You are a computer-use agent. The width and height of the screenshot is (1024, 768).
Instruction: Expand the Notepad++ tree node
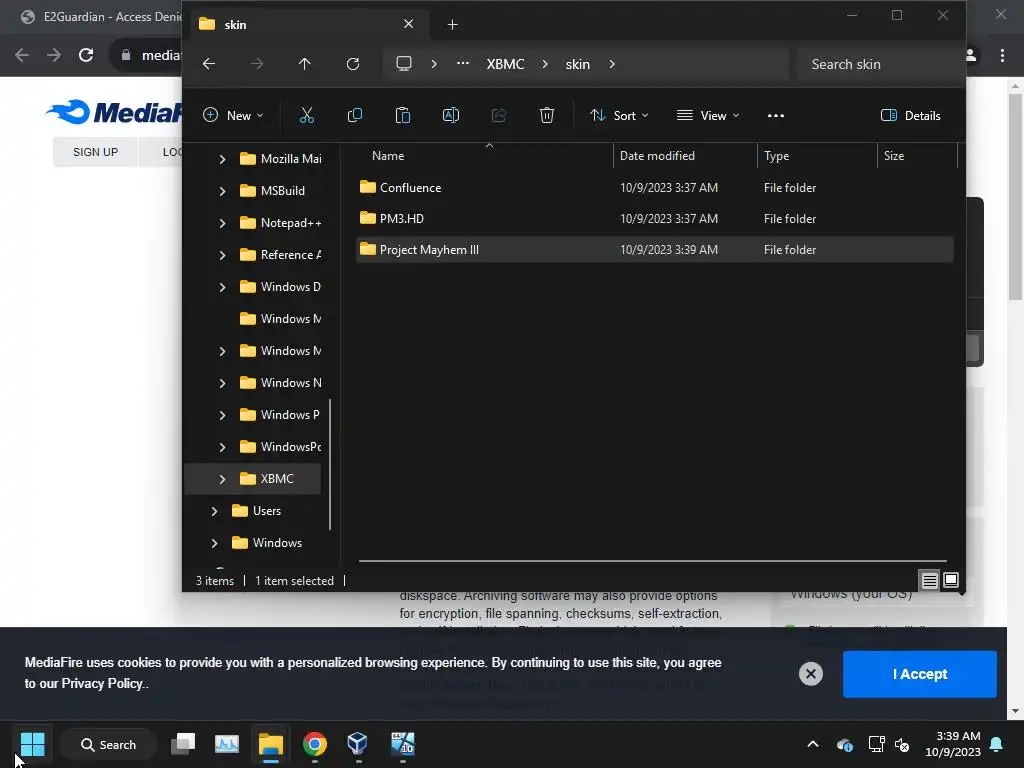tap(222, 223)
